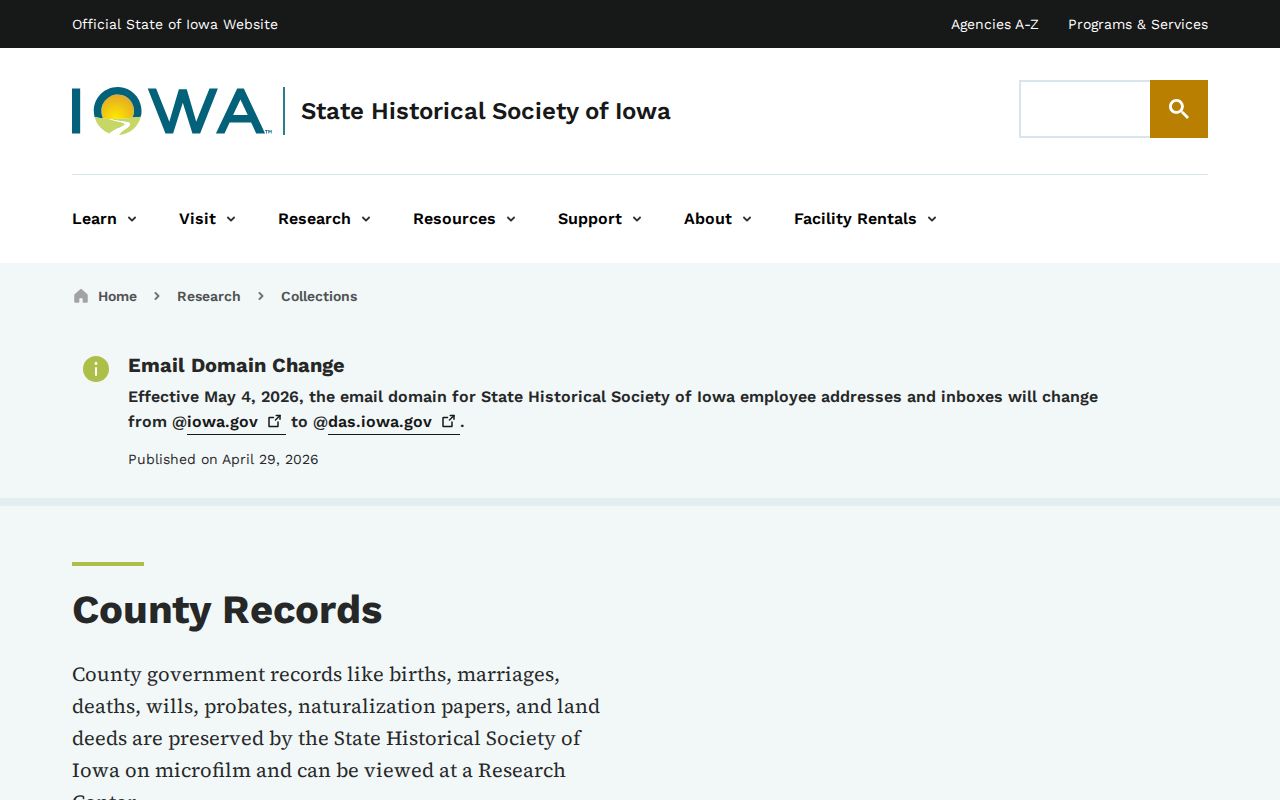Follow the @iowa.gov link
The height and width of the screenshot is (800, 1280).
(236, 422)
